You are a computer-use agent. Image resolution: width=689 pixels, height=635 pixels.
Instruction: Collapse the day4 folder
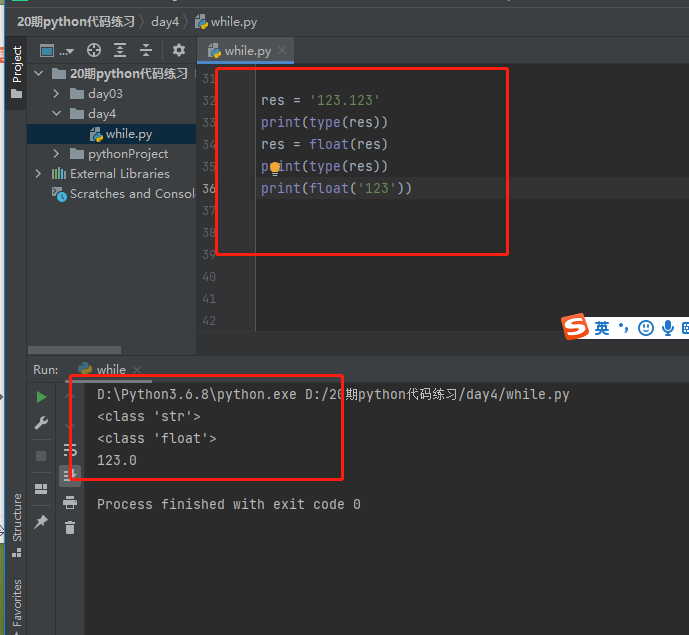[56, 113]
